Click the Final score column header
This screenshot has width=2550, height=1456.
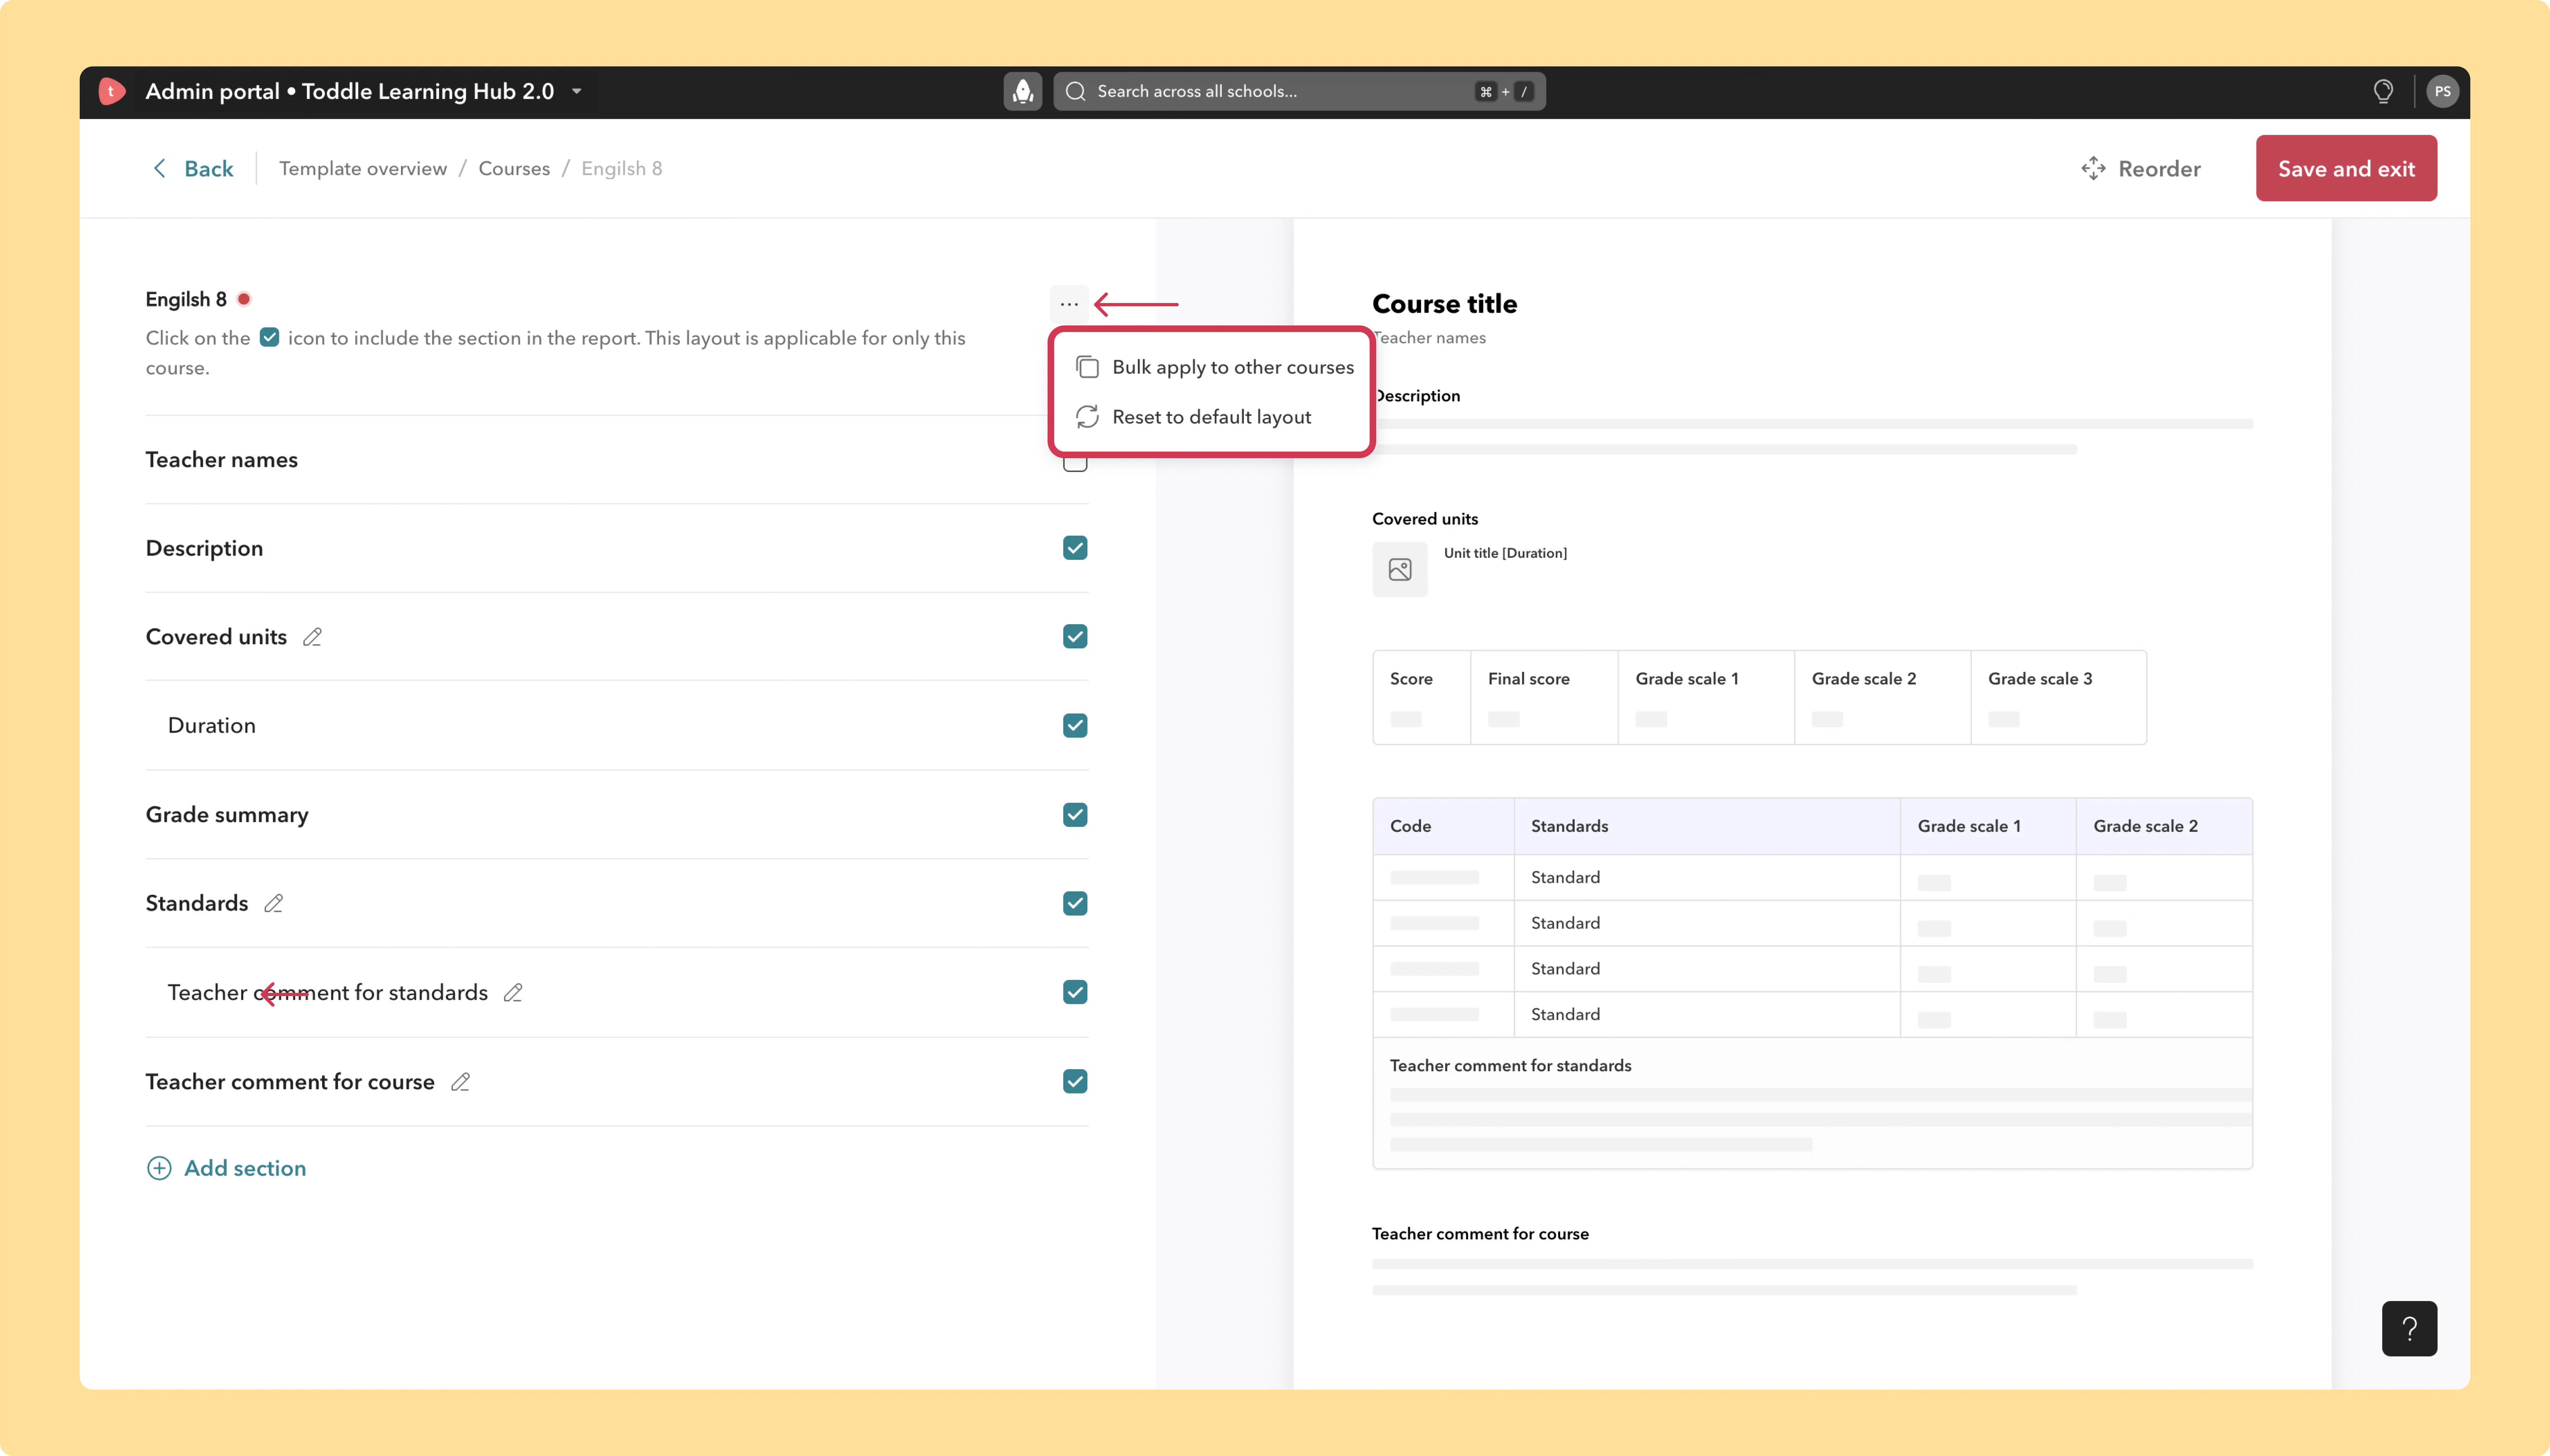point(1529,679)
